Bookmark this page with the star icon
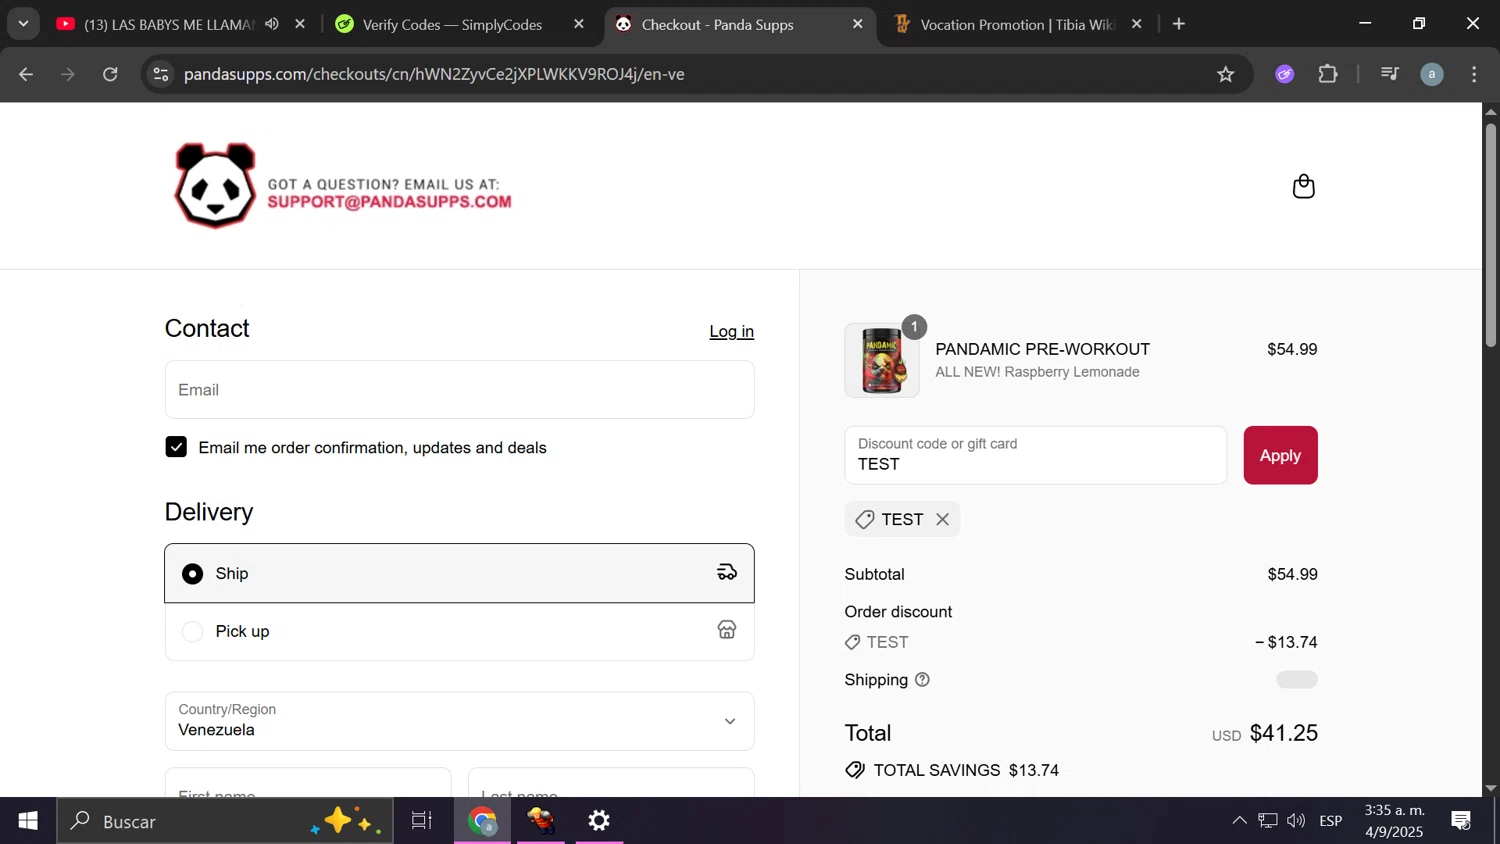This screenshot has height=844, width=1500. pos(1226,74)
